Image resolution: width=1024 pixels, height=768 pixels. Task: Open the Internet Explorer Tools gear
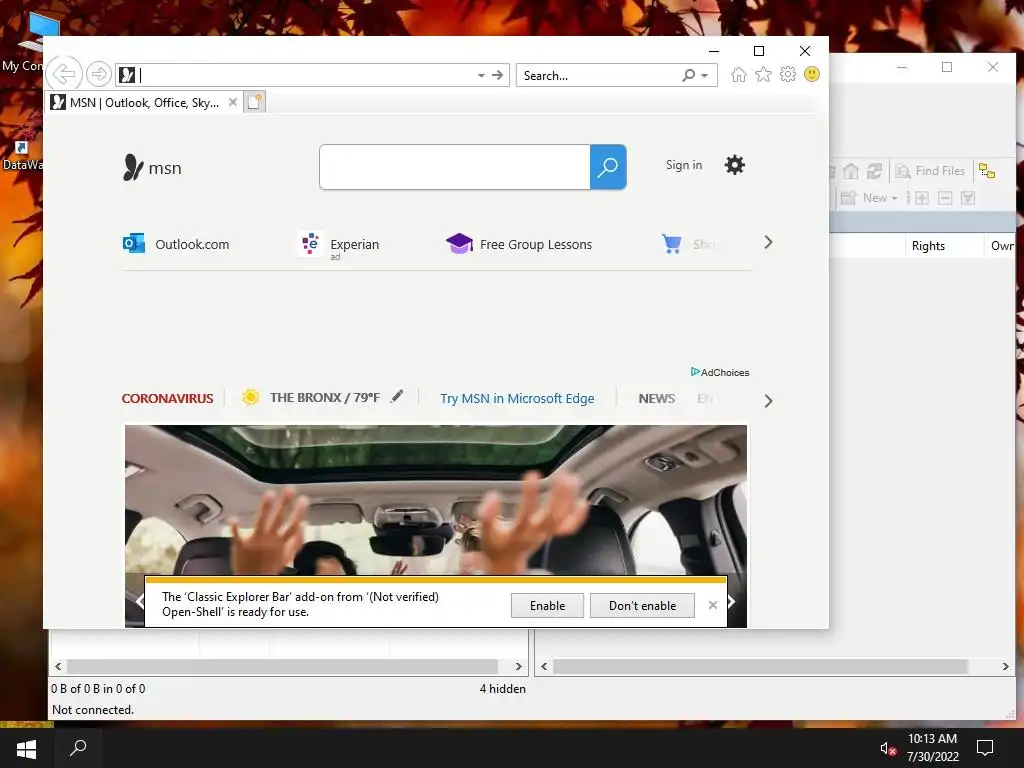click(x=788, y=74)
